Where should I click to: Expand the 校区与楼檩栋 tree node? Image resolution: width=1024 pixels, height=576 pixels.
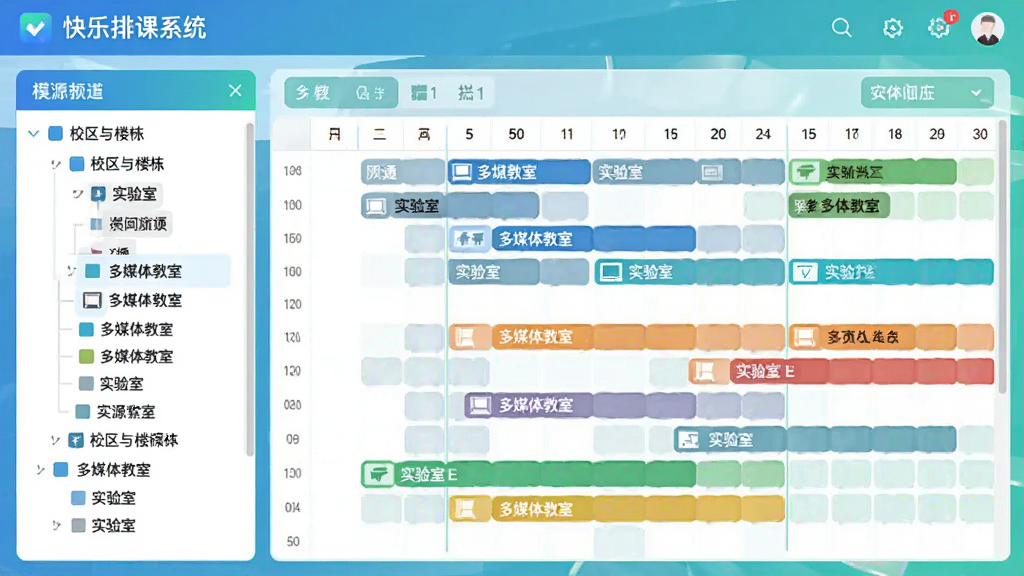point(56,440)
